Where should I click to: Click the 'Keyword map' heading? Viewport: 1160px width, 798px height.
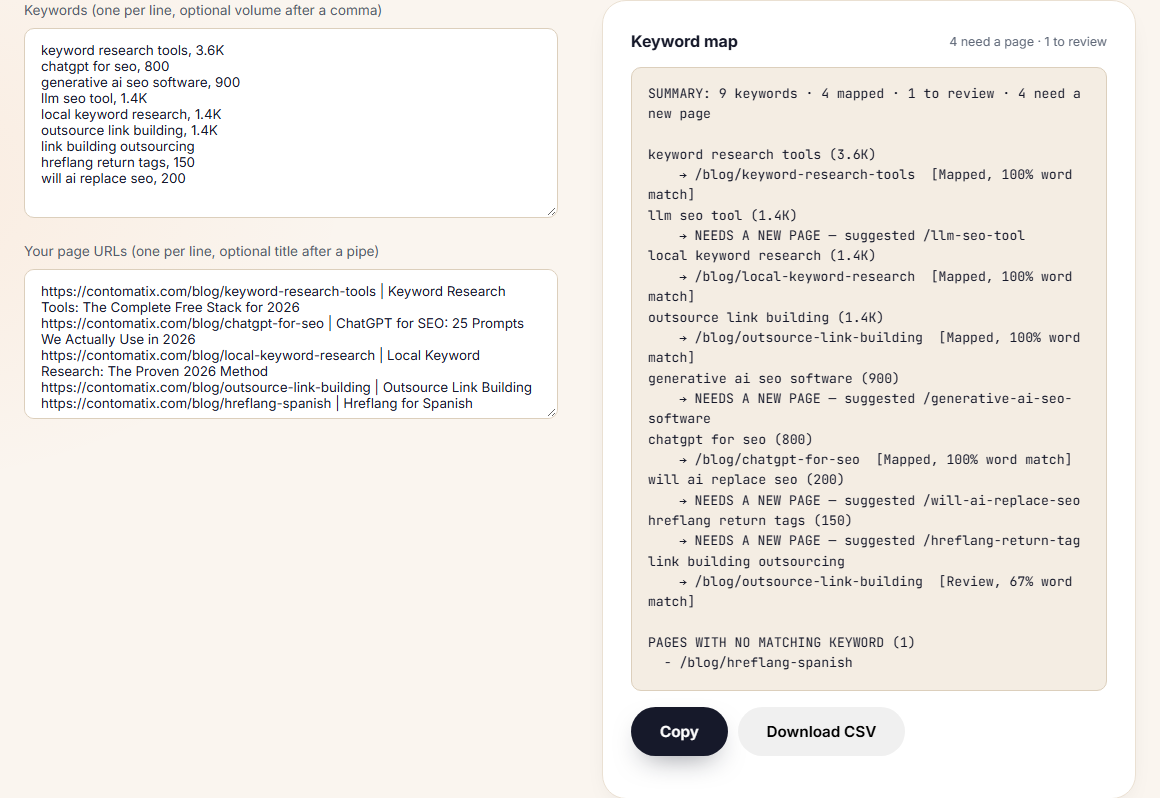684,41
